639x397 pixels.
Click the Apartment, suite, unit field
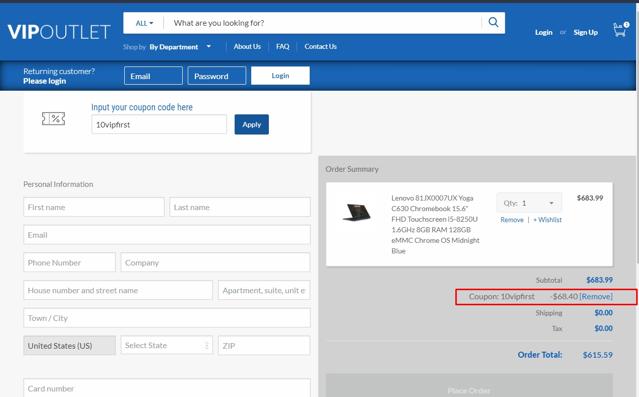point(264,290)
